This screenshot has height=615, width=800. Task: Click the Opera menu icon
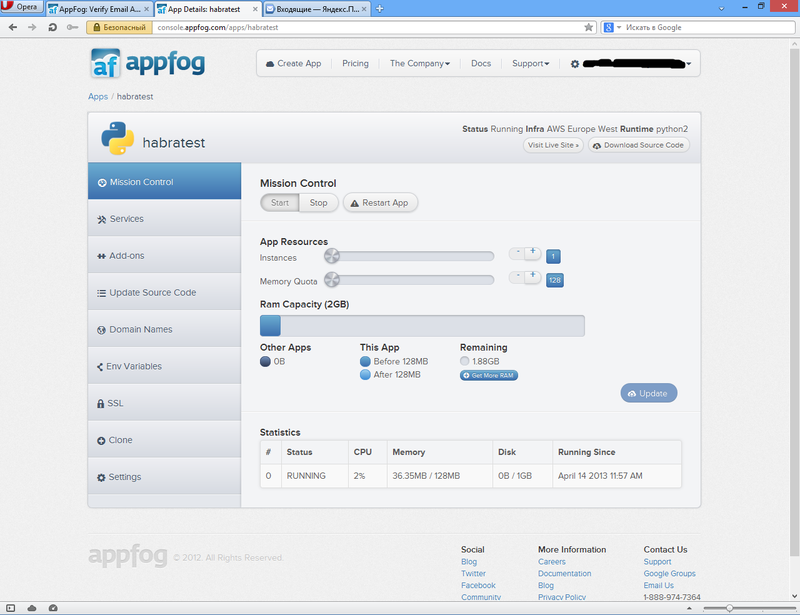[22, 7]
